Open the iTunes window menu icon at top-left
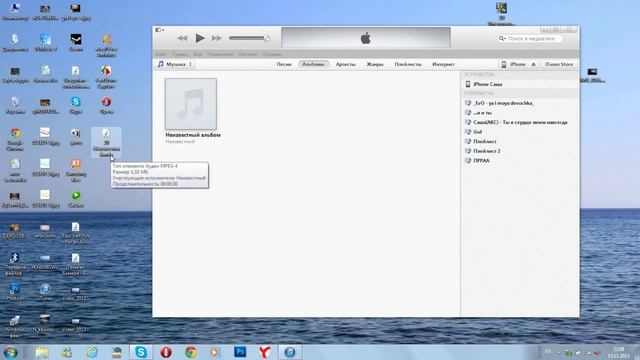 (159, 30)
